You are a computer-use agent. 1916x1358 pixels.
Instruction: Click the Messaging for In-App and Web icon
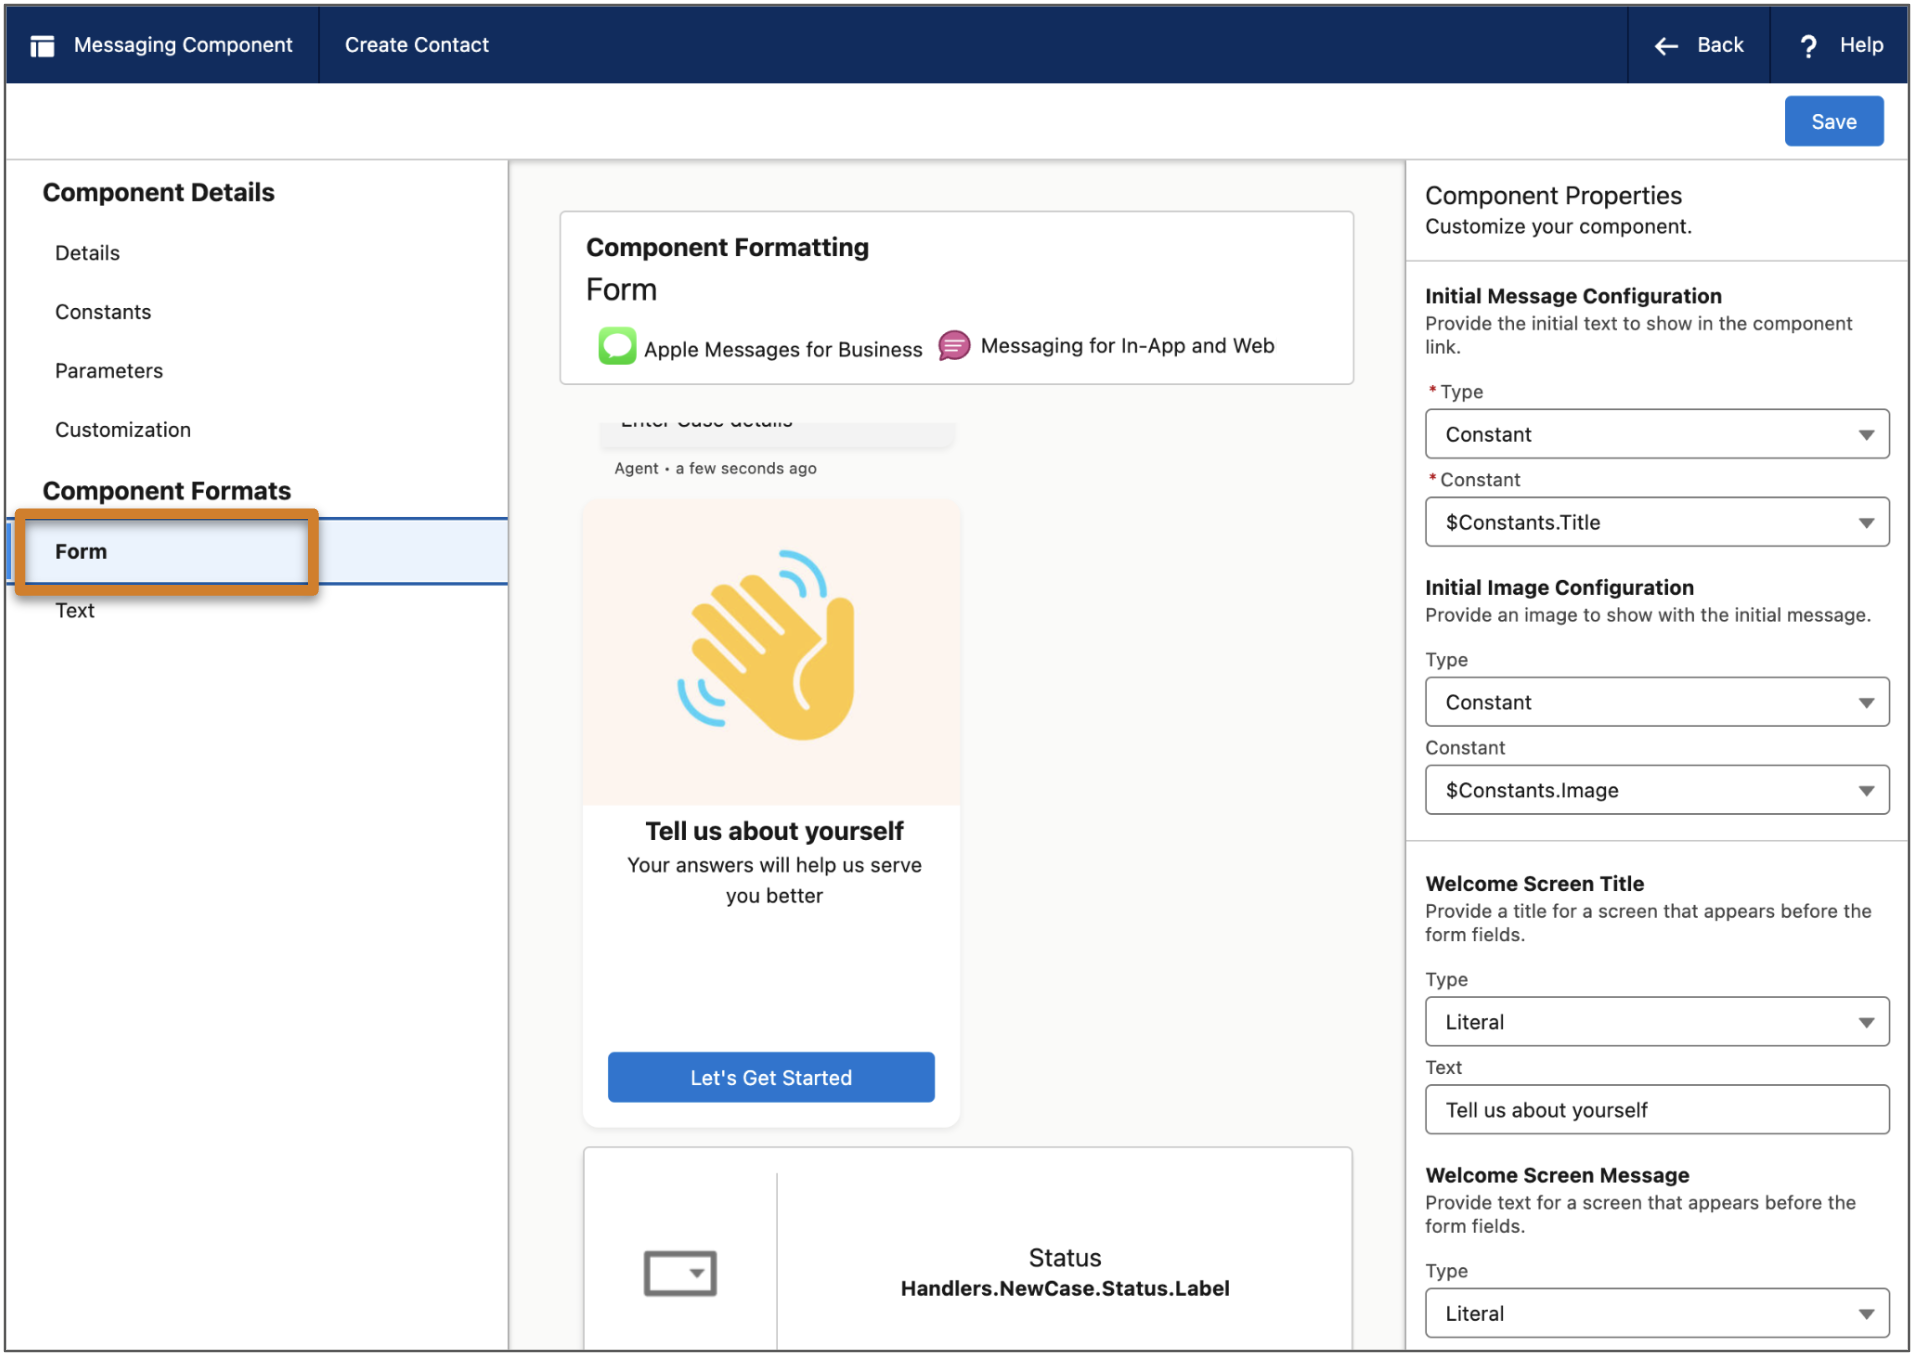[953, 346]
